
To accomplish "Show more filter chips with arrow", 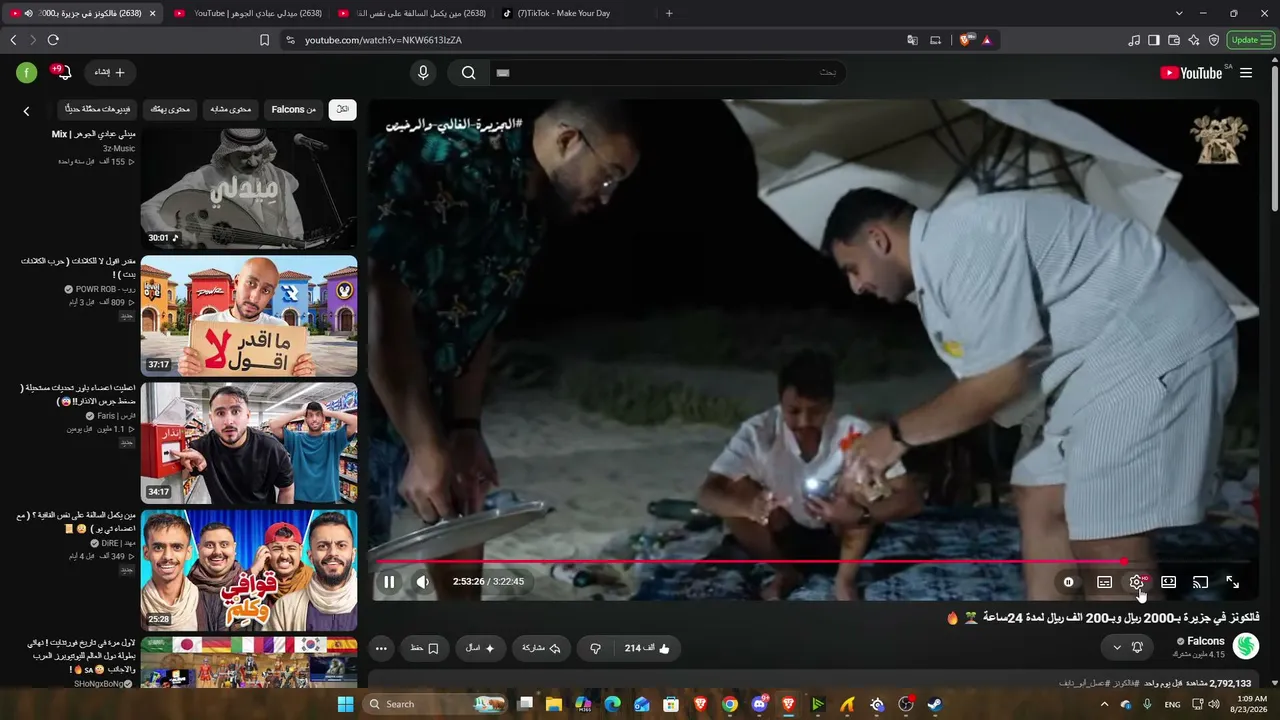I will (27, 111).
